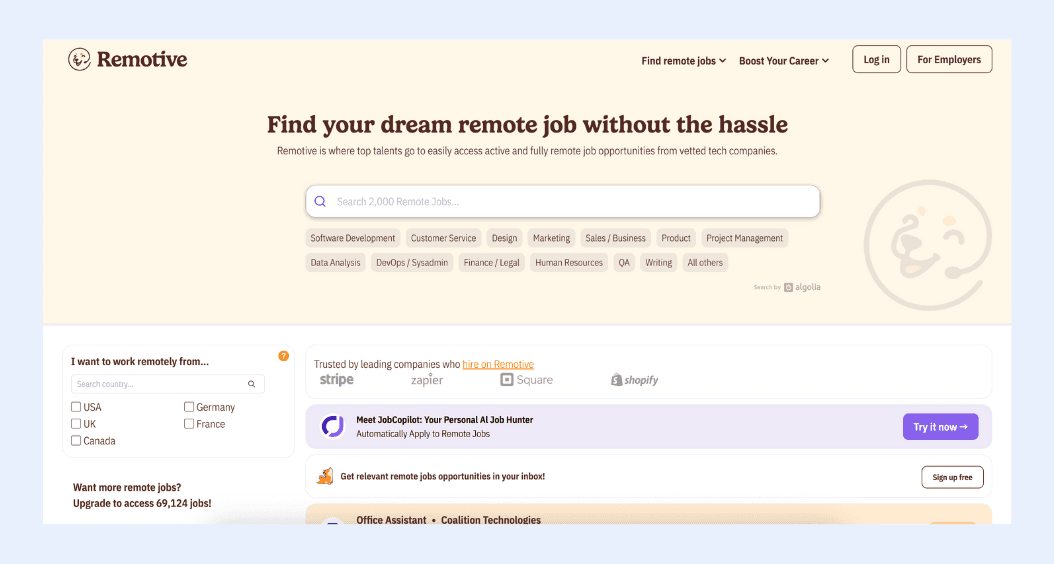The image size is (1054, 564).
Task: Check the Canada checkbox
Action: point(76,440)
